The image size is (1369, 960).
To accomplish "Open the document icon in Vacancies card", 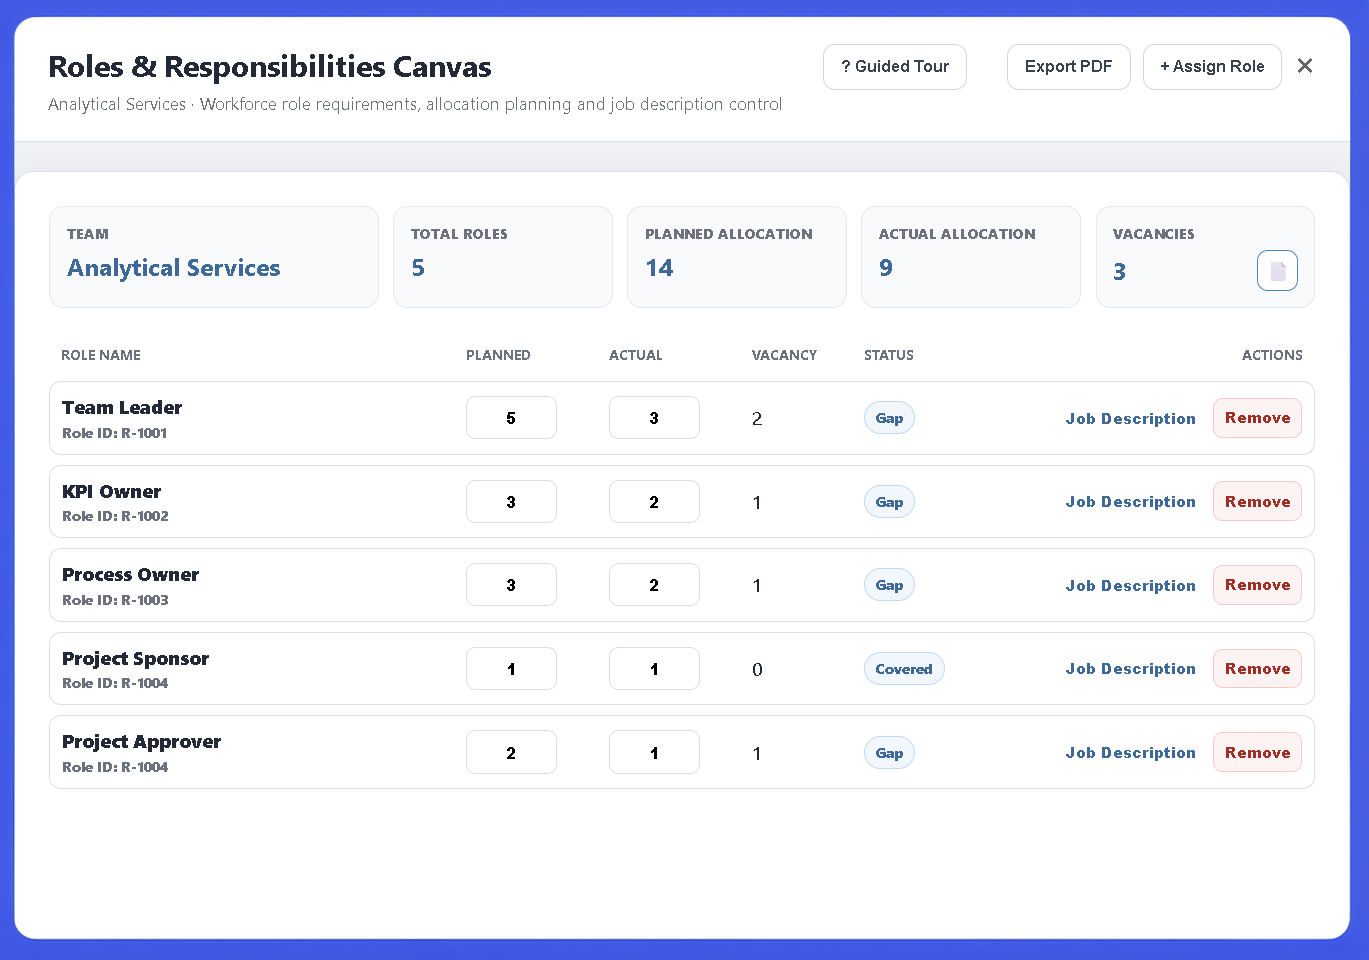I will [x=1277, y=270].
